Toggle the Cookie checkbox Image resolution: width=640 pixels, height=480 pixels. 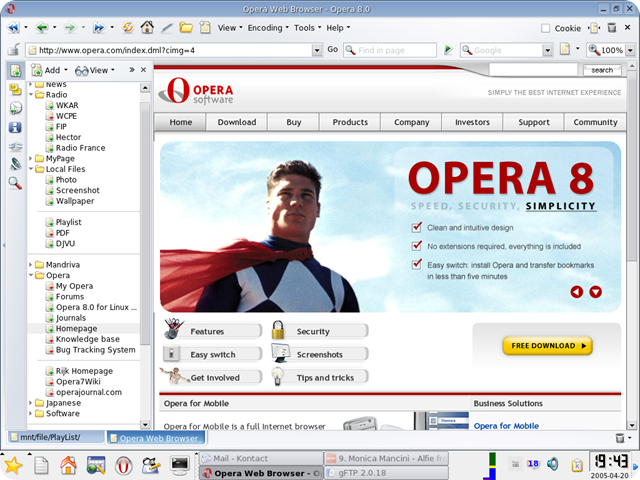pos(545,28)
